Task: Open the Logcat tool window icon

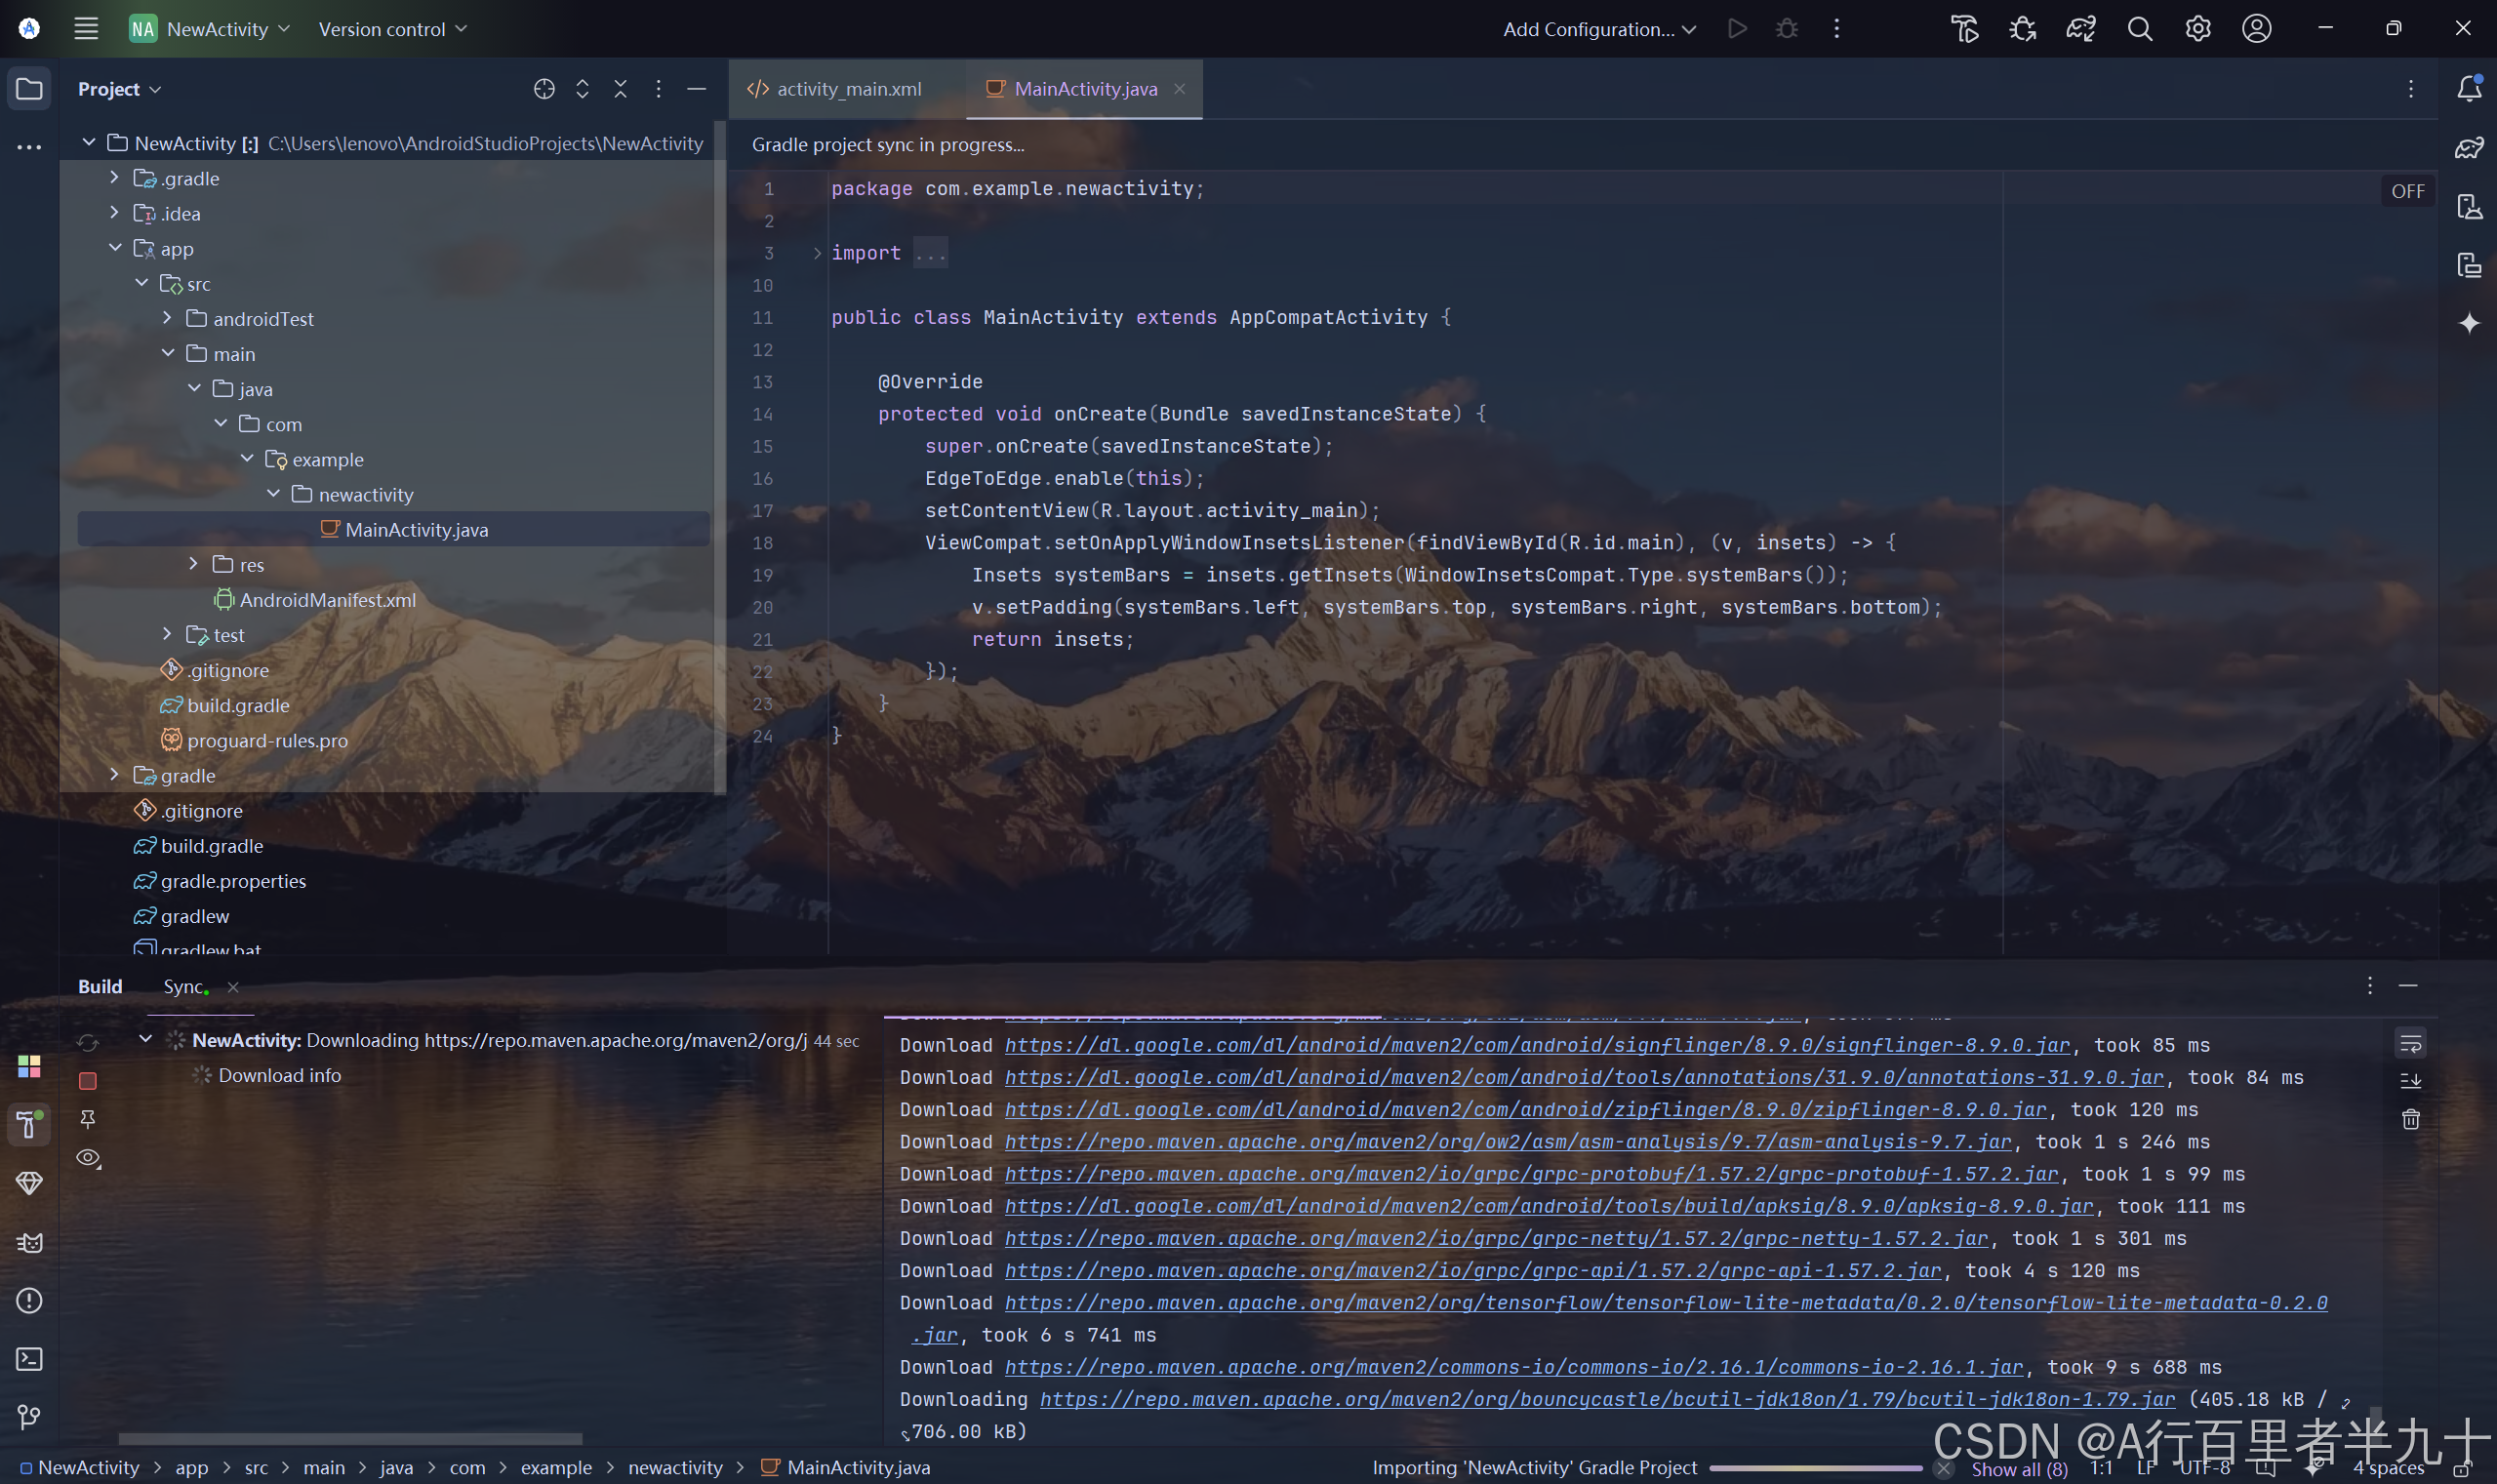Action: 29,1242
